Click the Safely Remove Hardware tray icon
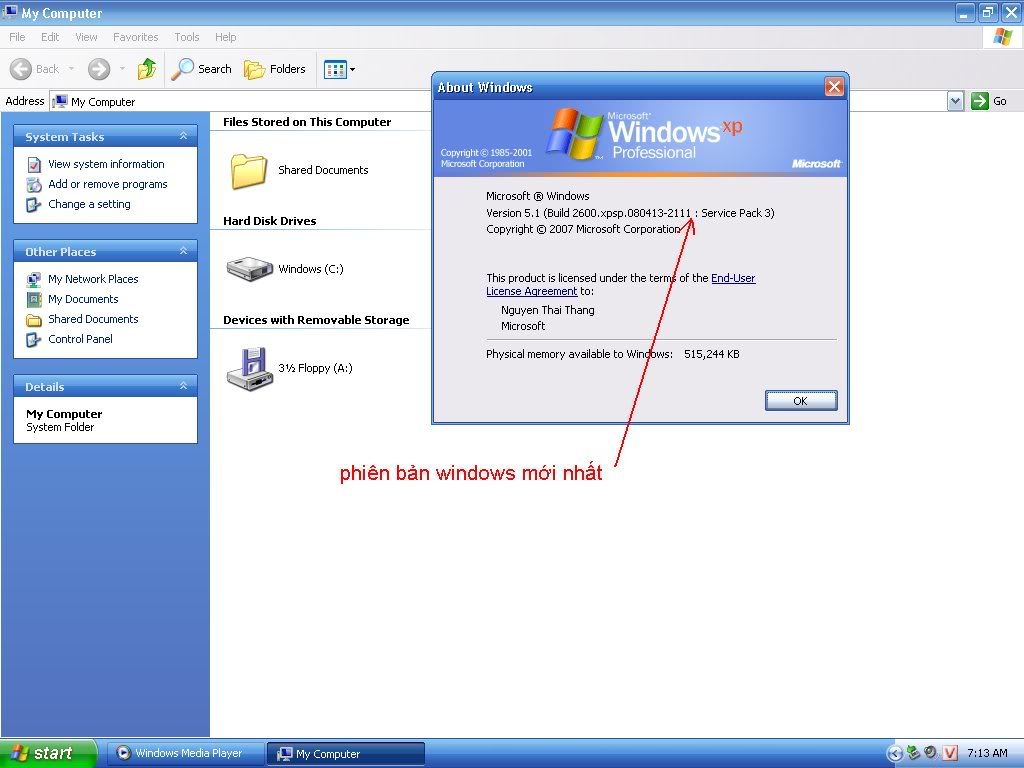Viewport: 1024px width, 768px height. pyautogui.click(x=914, y=753)
